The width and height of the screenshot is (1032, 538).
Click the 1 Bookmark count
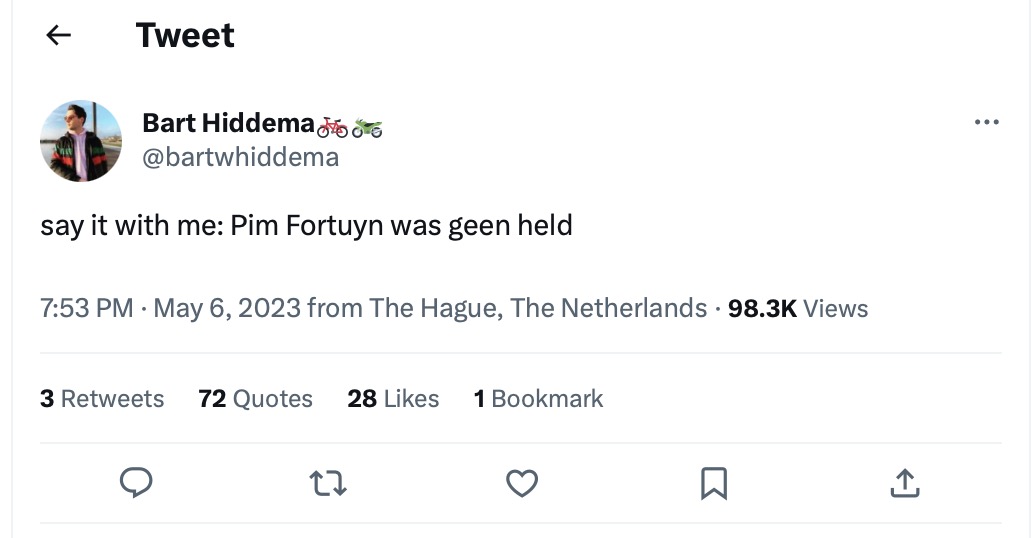tap(538, 398)
